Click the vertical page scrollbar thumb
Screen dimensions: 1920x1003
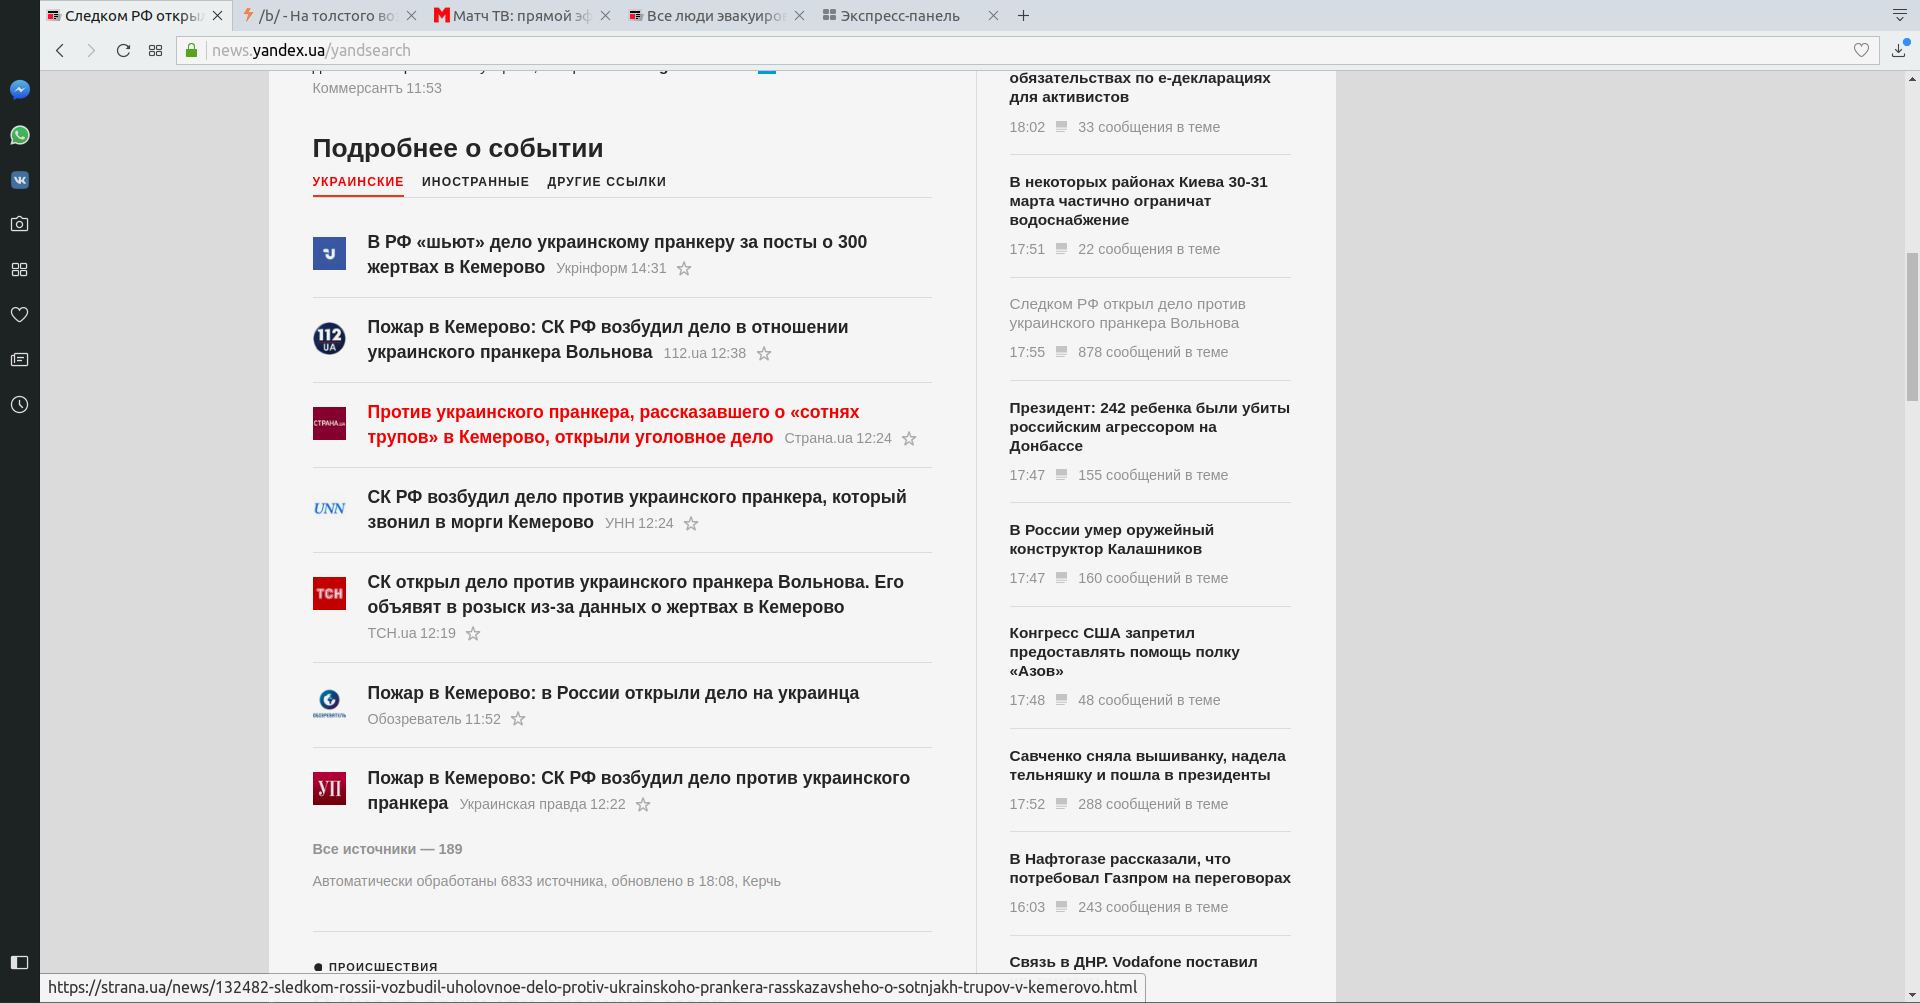[x=1912, y=326]
